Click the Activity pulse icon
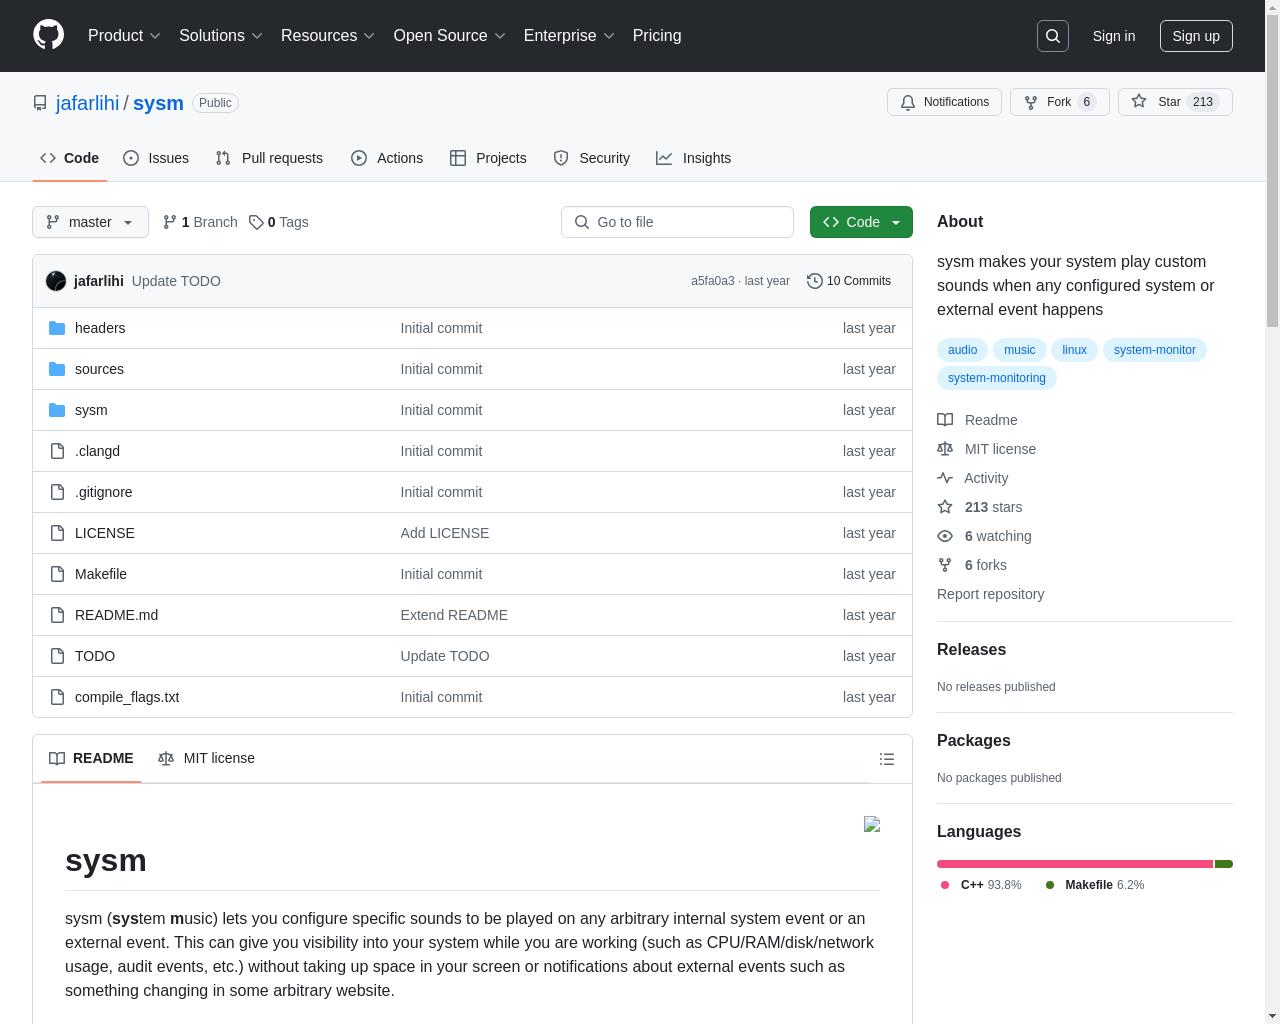1280x1024 pixels. (x=945, y=478)
